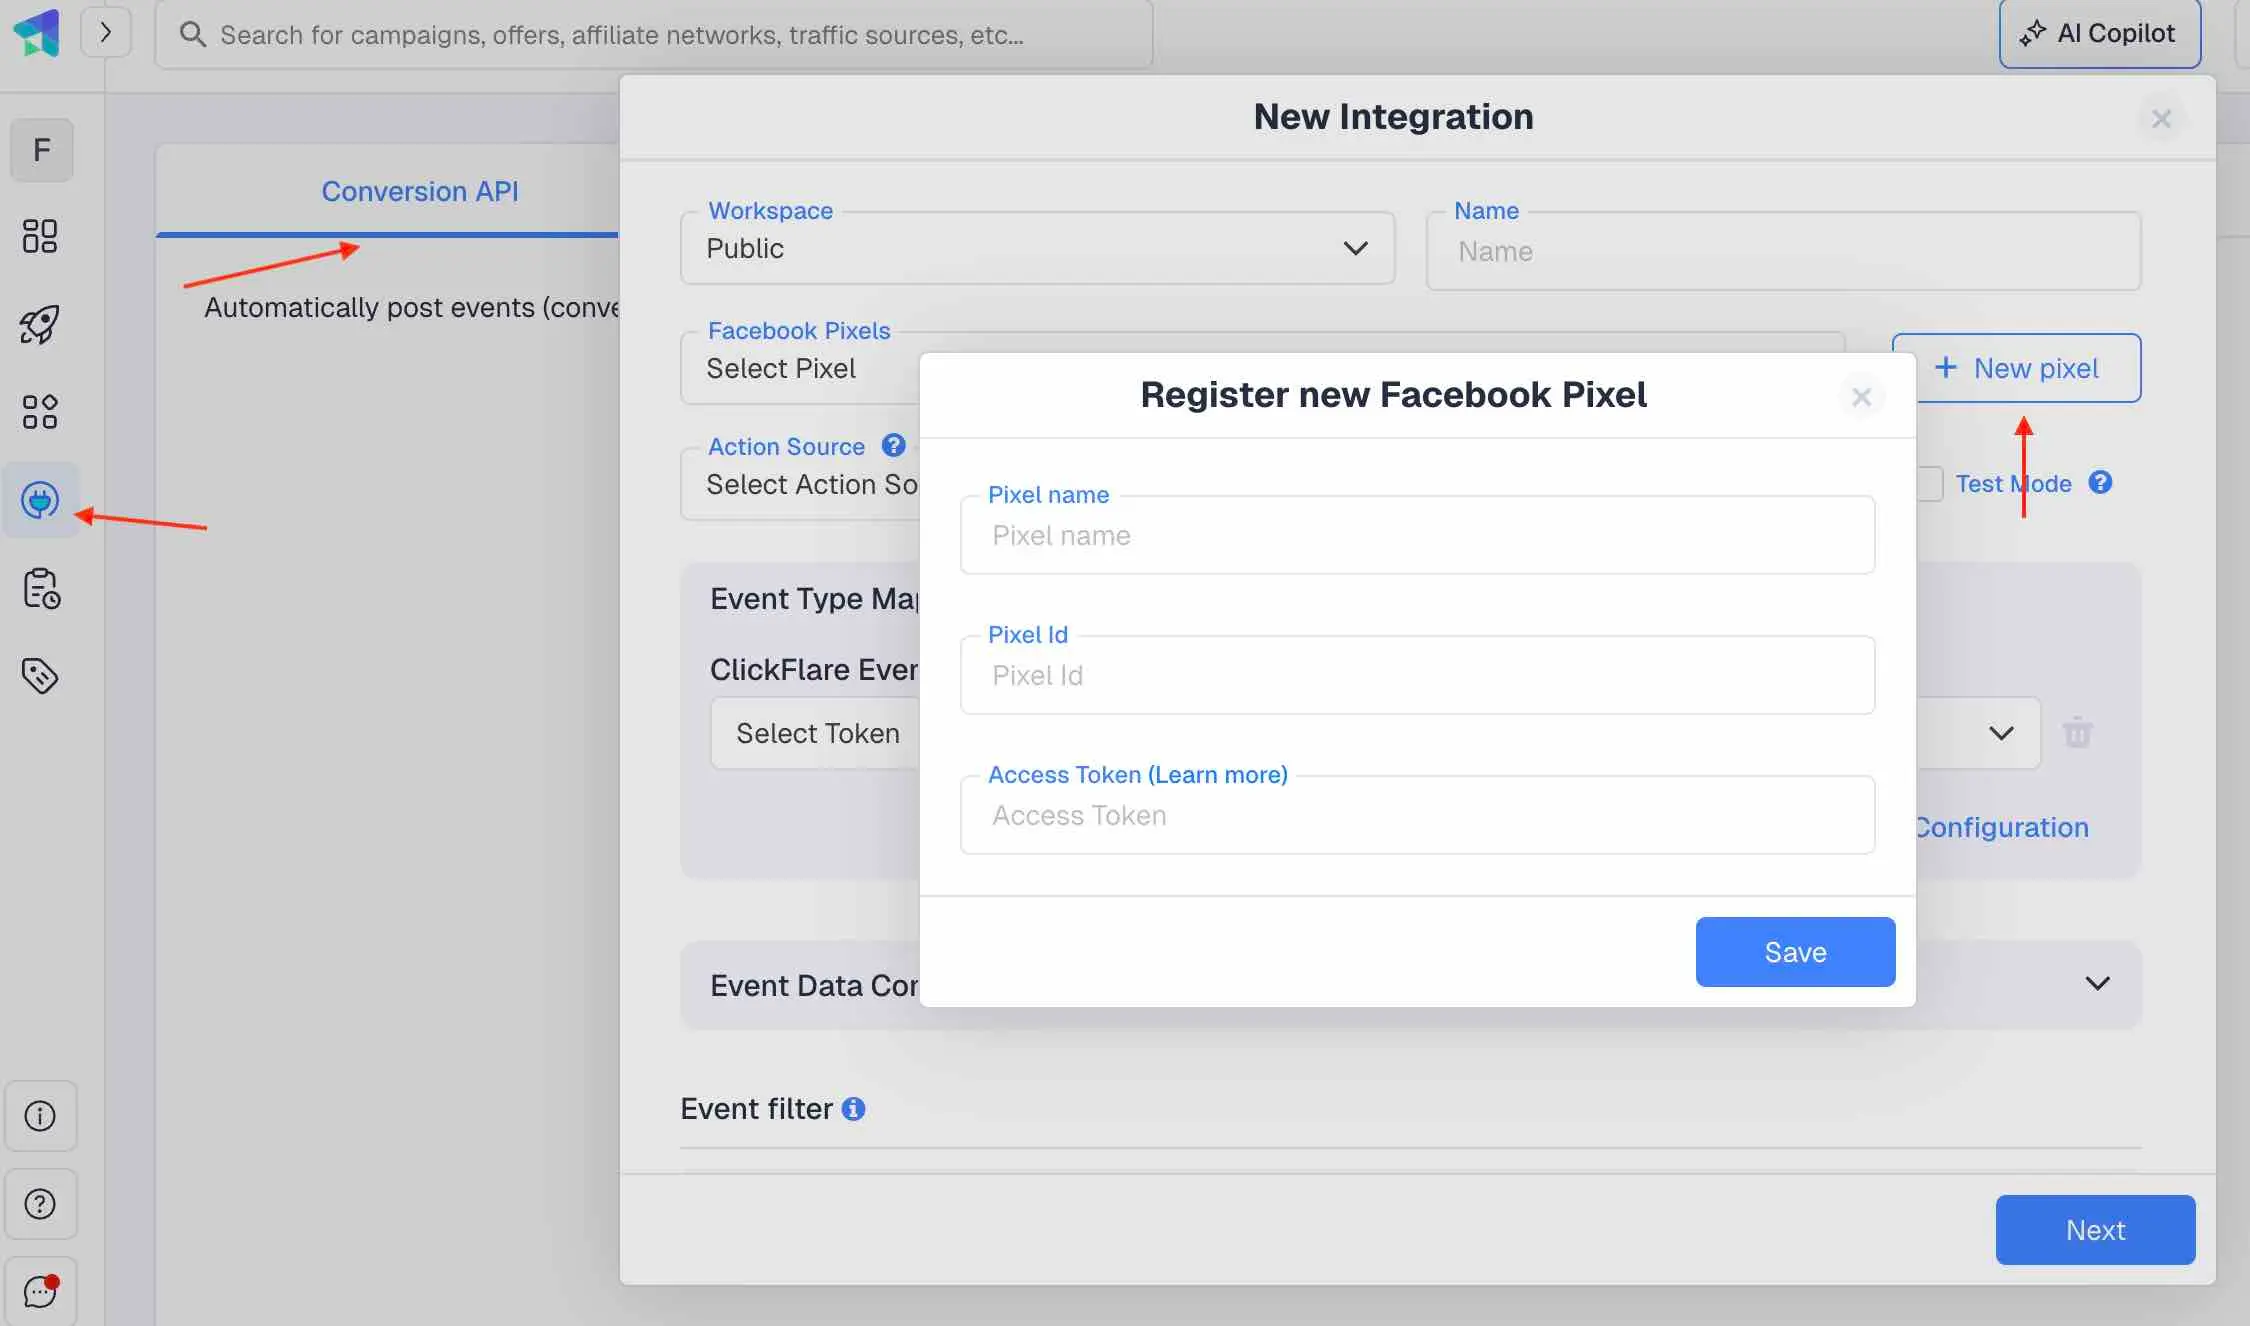Screen dimensions: 2250x1326
Task: Open the AI Copilot button
Action: [2099, 33]
